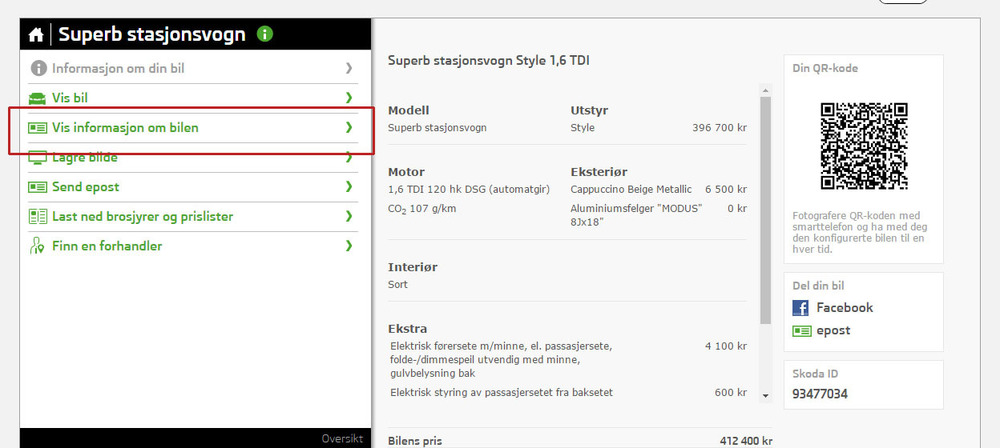
Task: Click the car icon next to Vis bil
Action: pyautogui.click(x=38, y=98)
